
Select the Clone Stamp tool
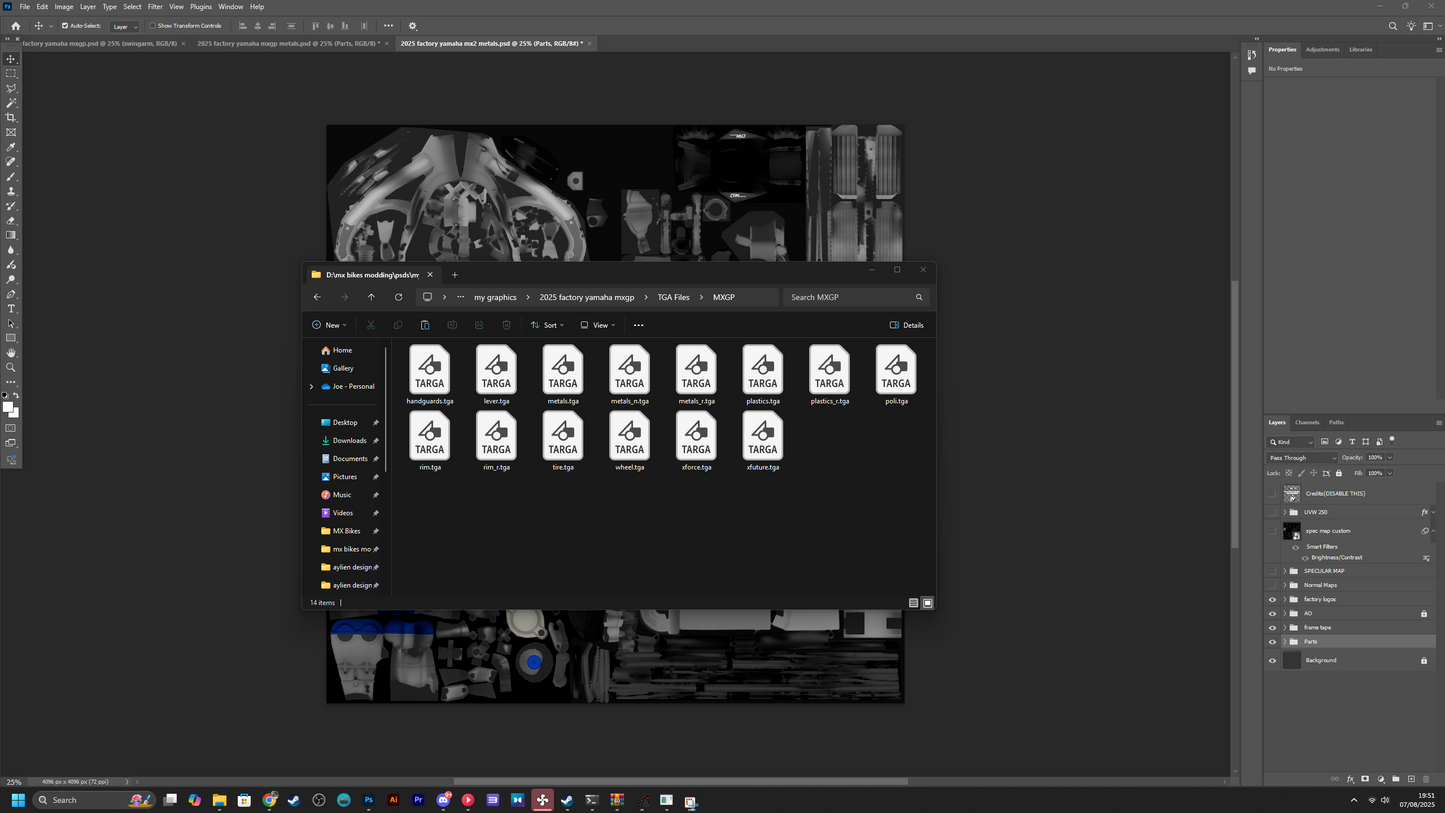tap(11, 191)
